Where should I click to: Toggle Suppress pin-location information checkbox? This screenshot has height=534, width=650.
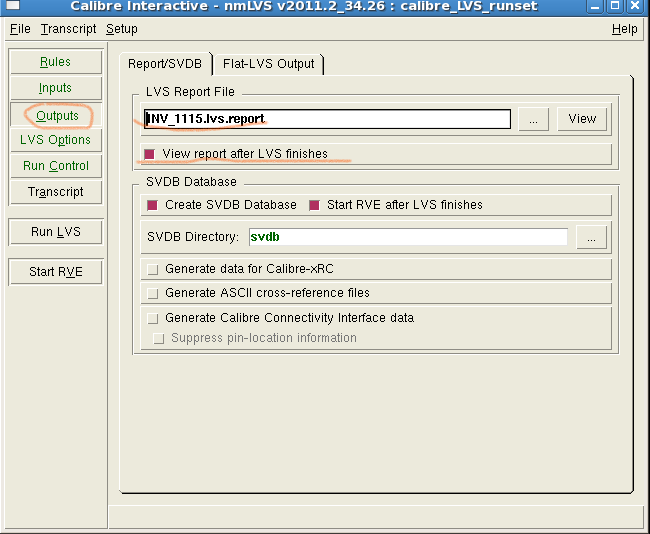[x=158, y=338]
